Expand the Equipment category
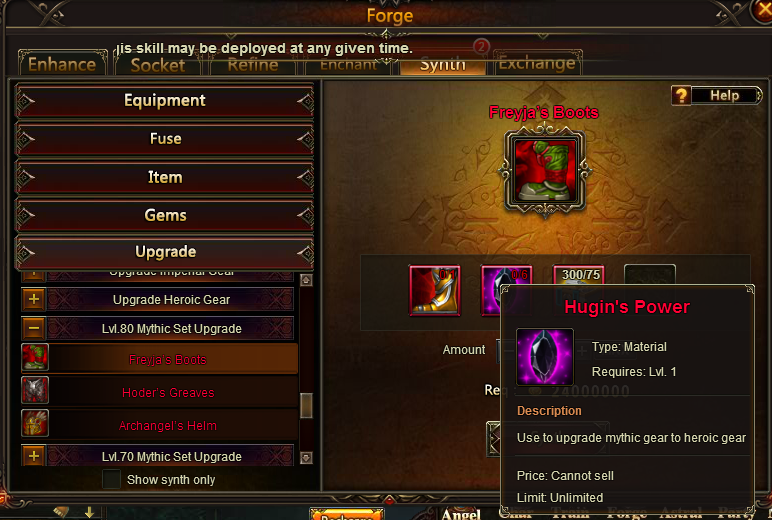 [164, 100]
